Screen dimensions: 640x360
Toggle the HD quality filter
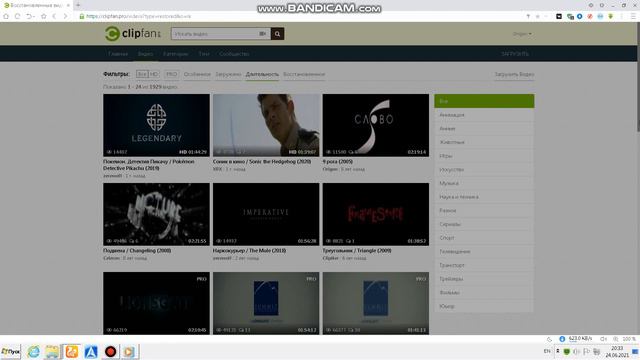tap(153, 74)
